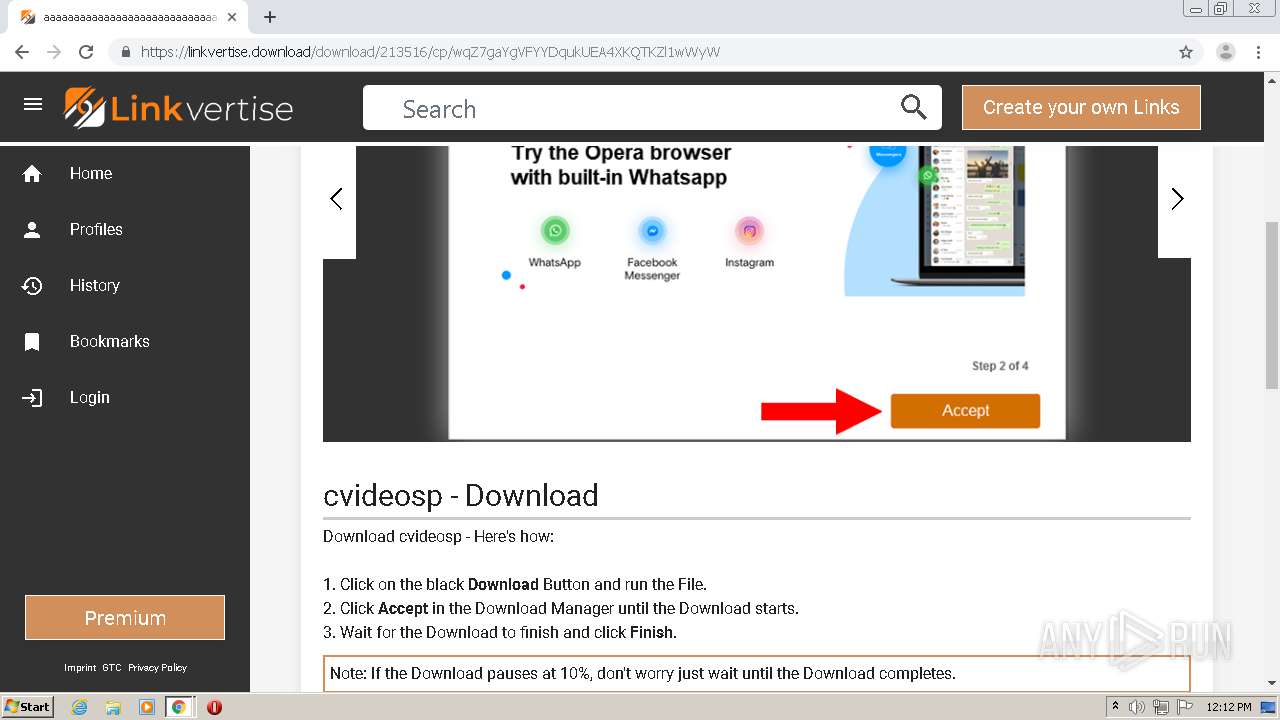Open the Imprint link

coord(80,668)
